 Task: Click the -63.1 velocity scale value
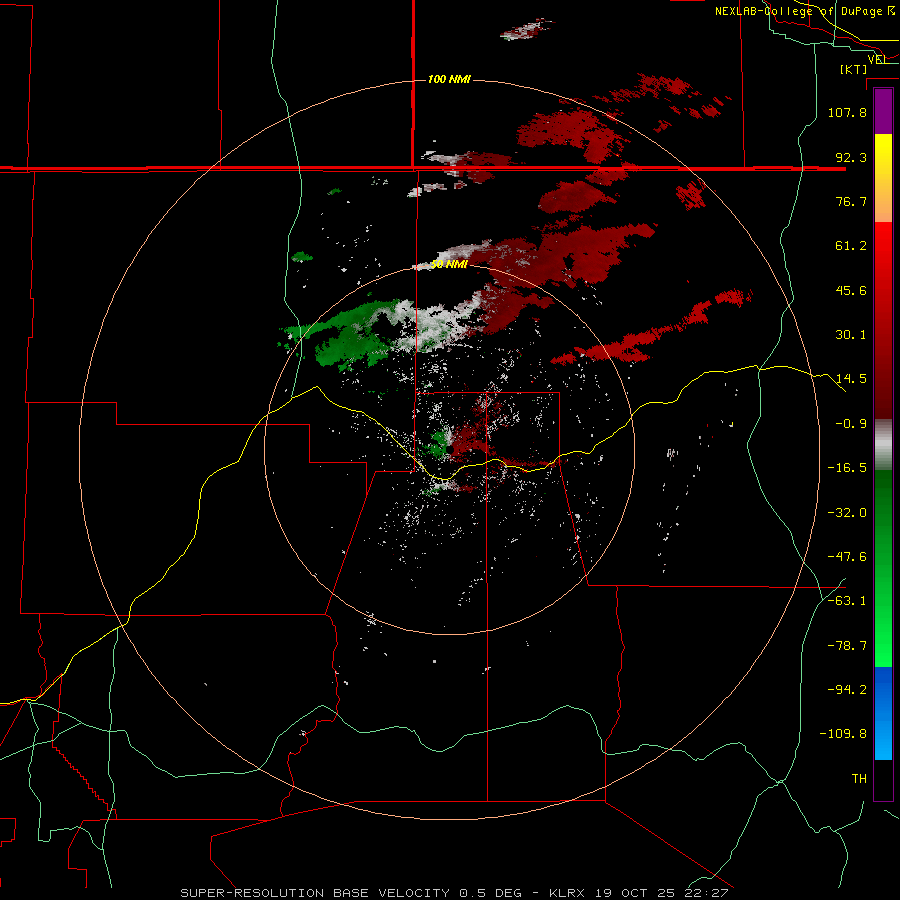[847, 601]
